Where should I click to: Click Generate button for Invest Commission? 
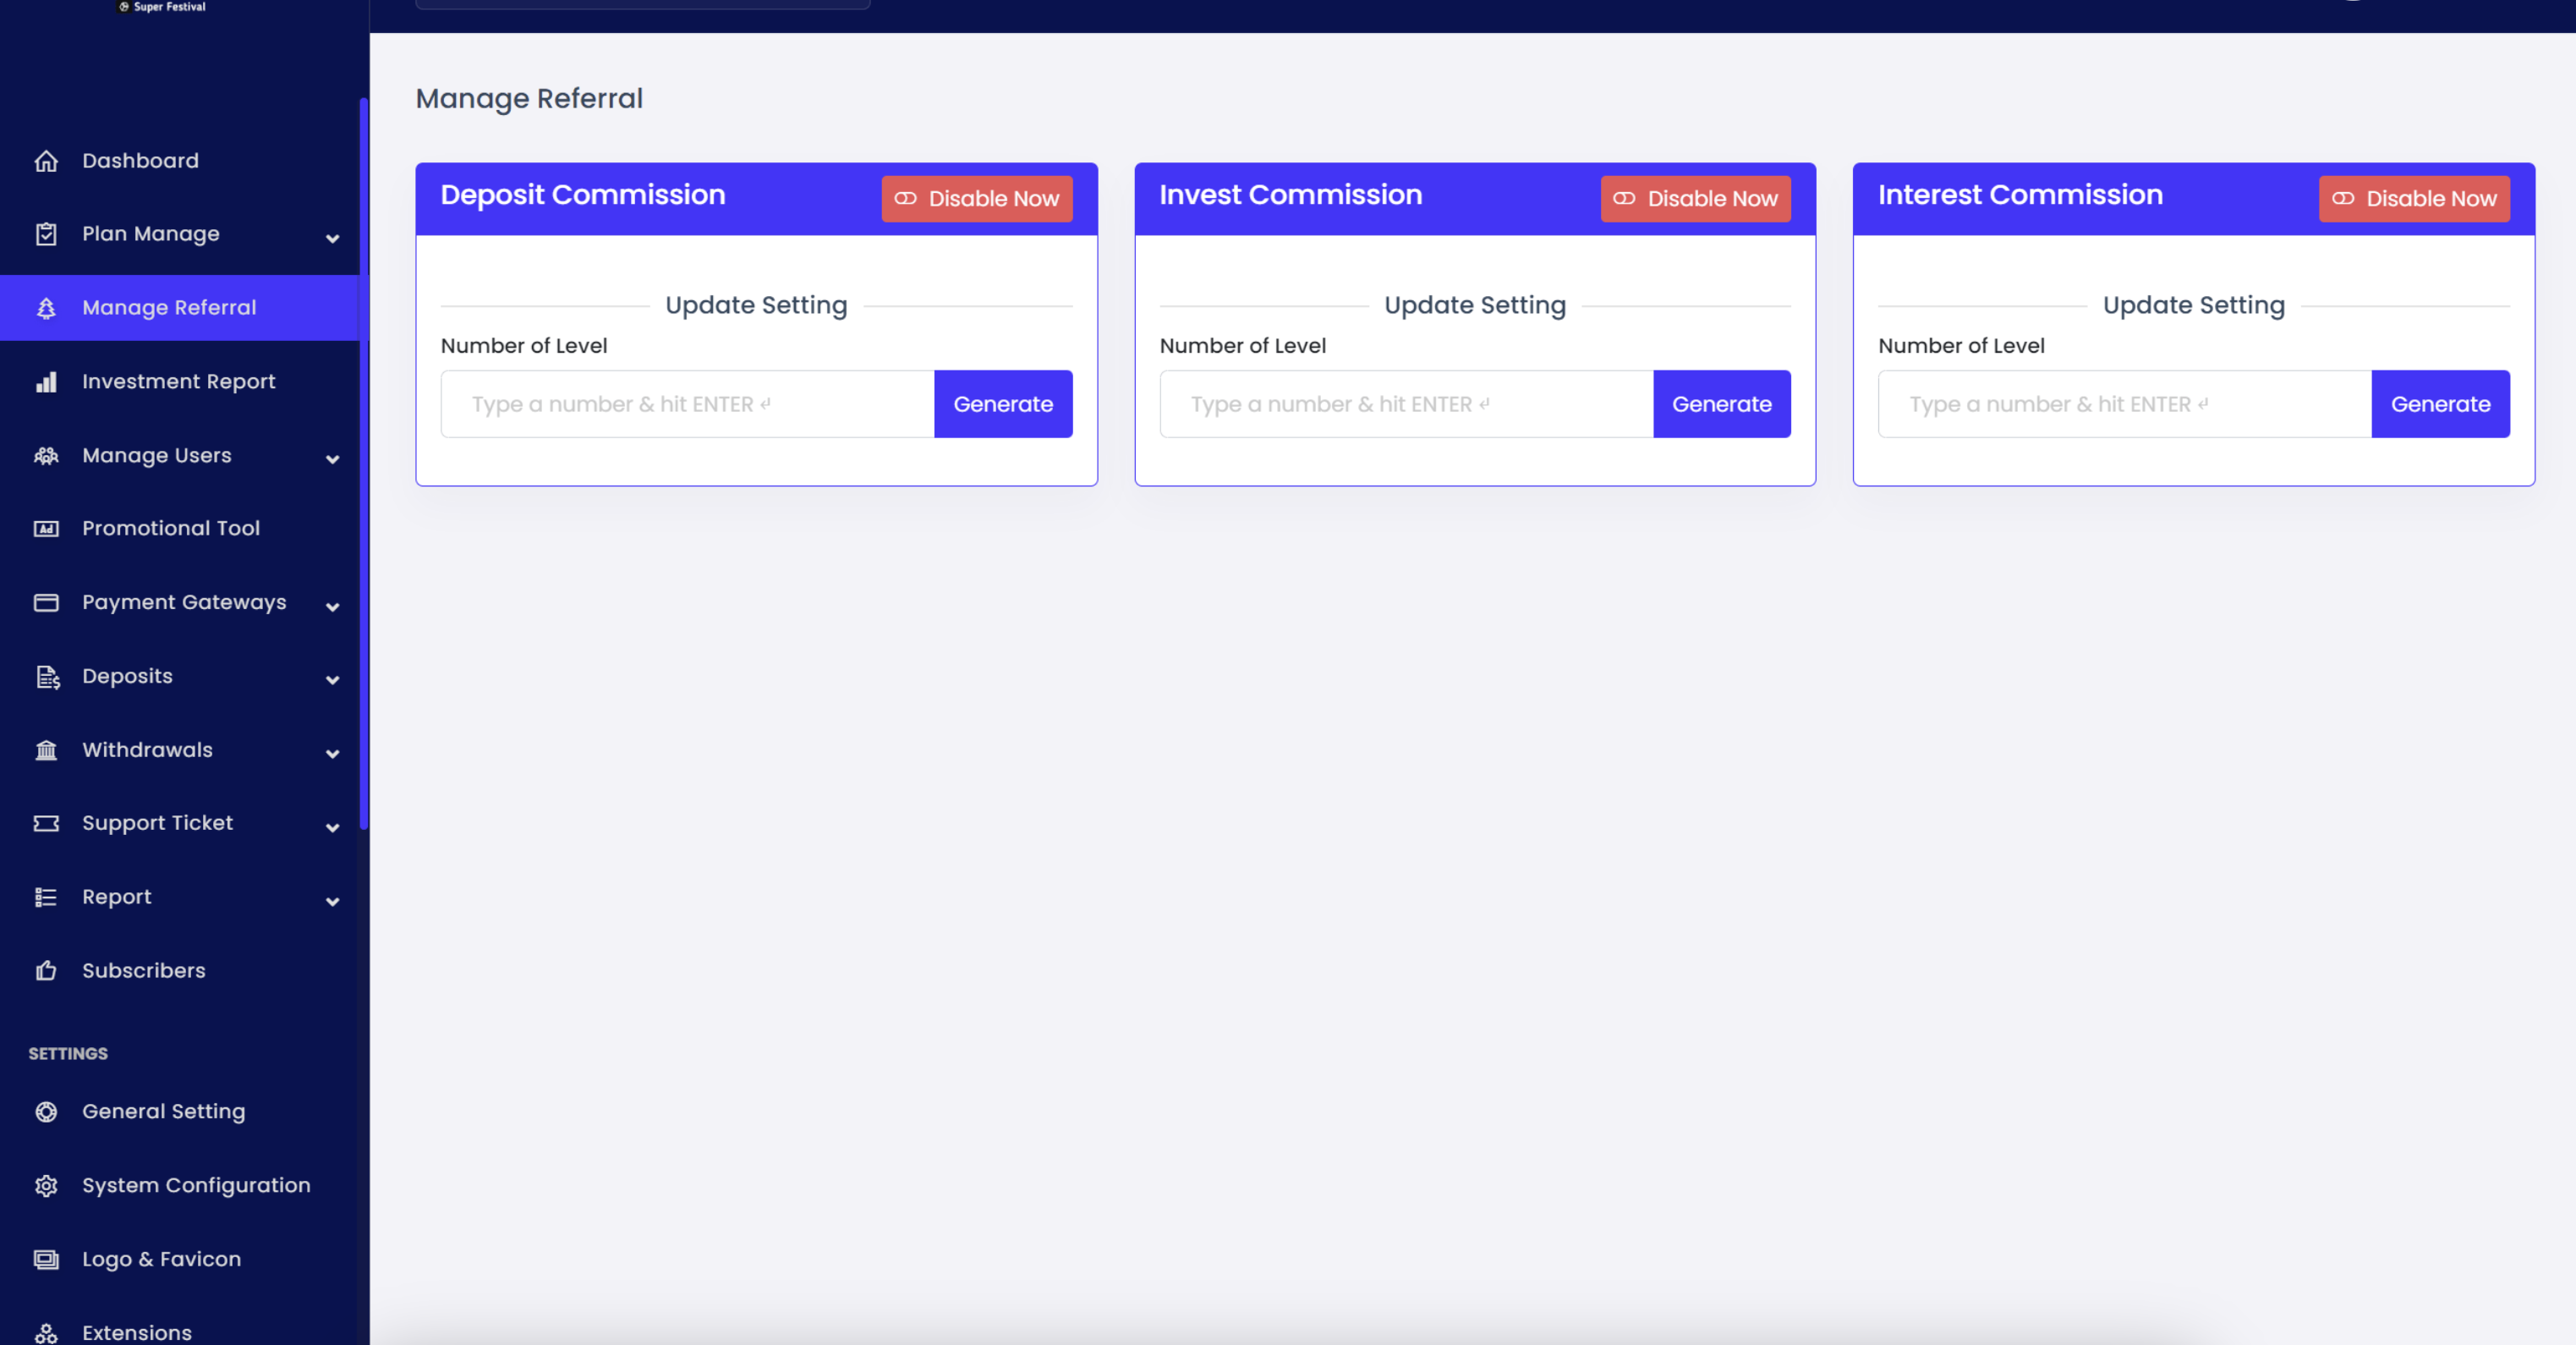(x=1721, y=404)
